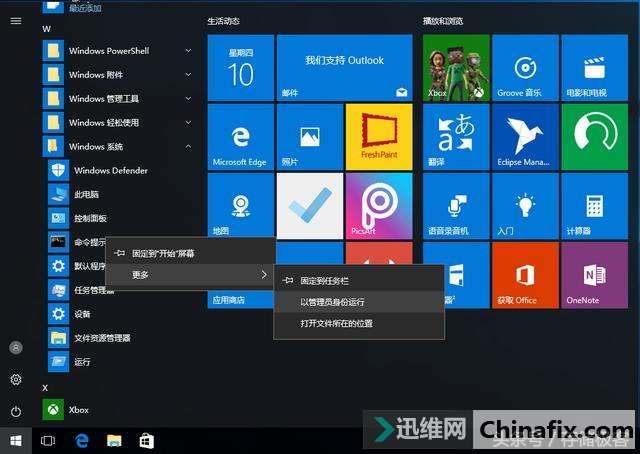Open the 照片 photos tile
The width and height of the screenshot is (640, 454).
pos(310,137)
